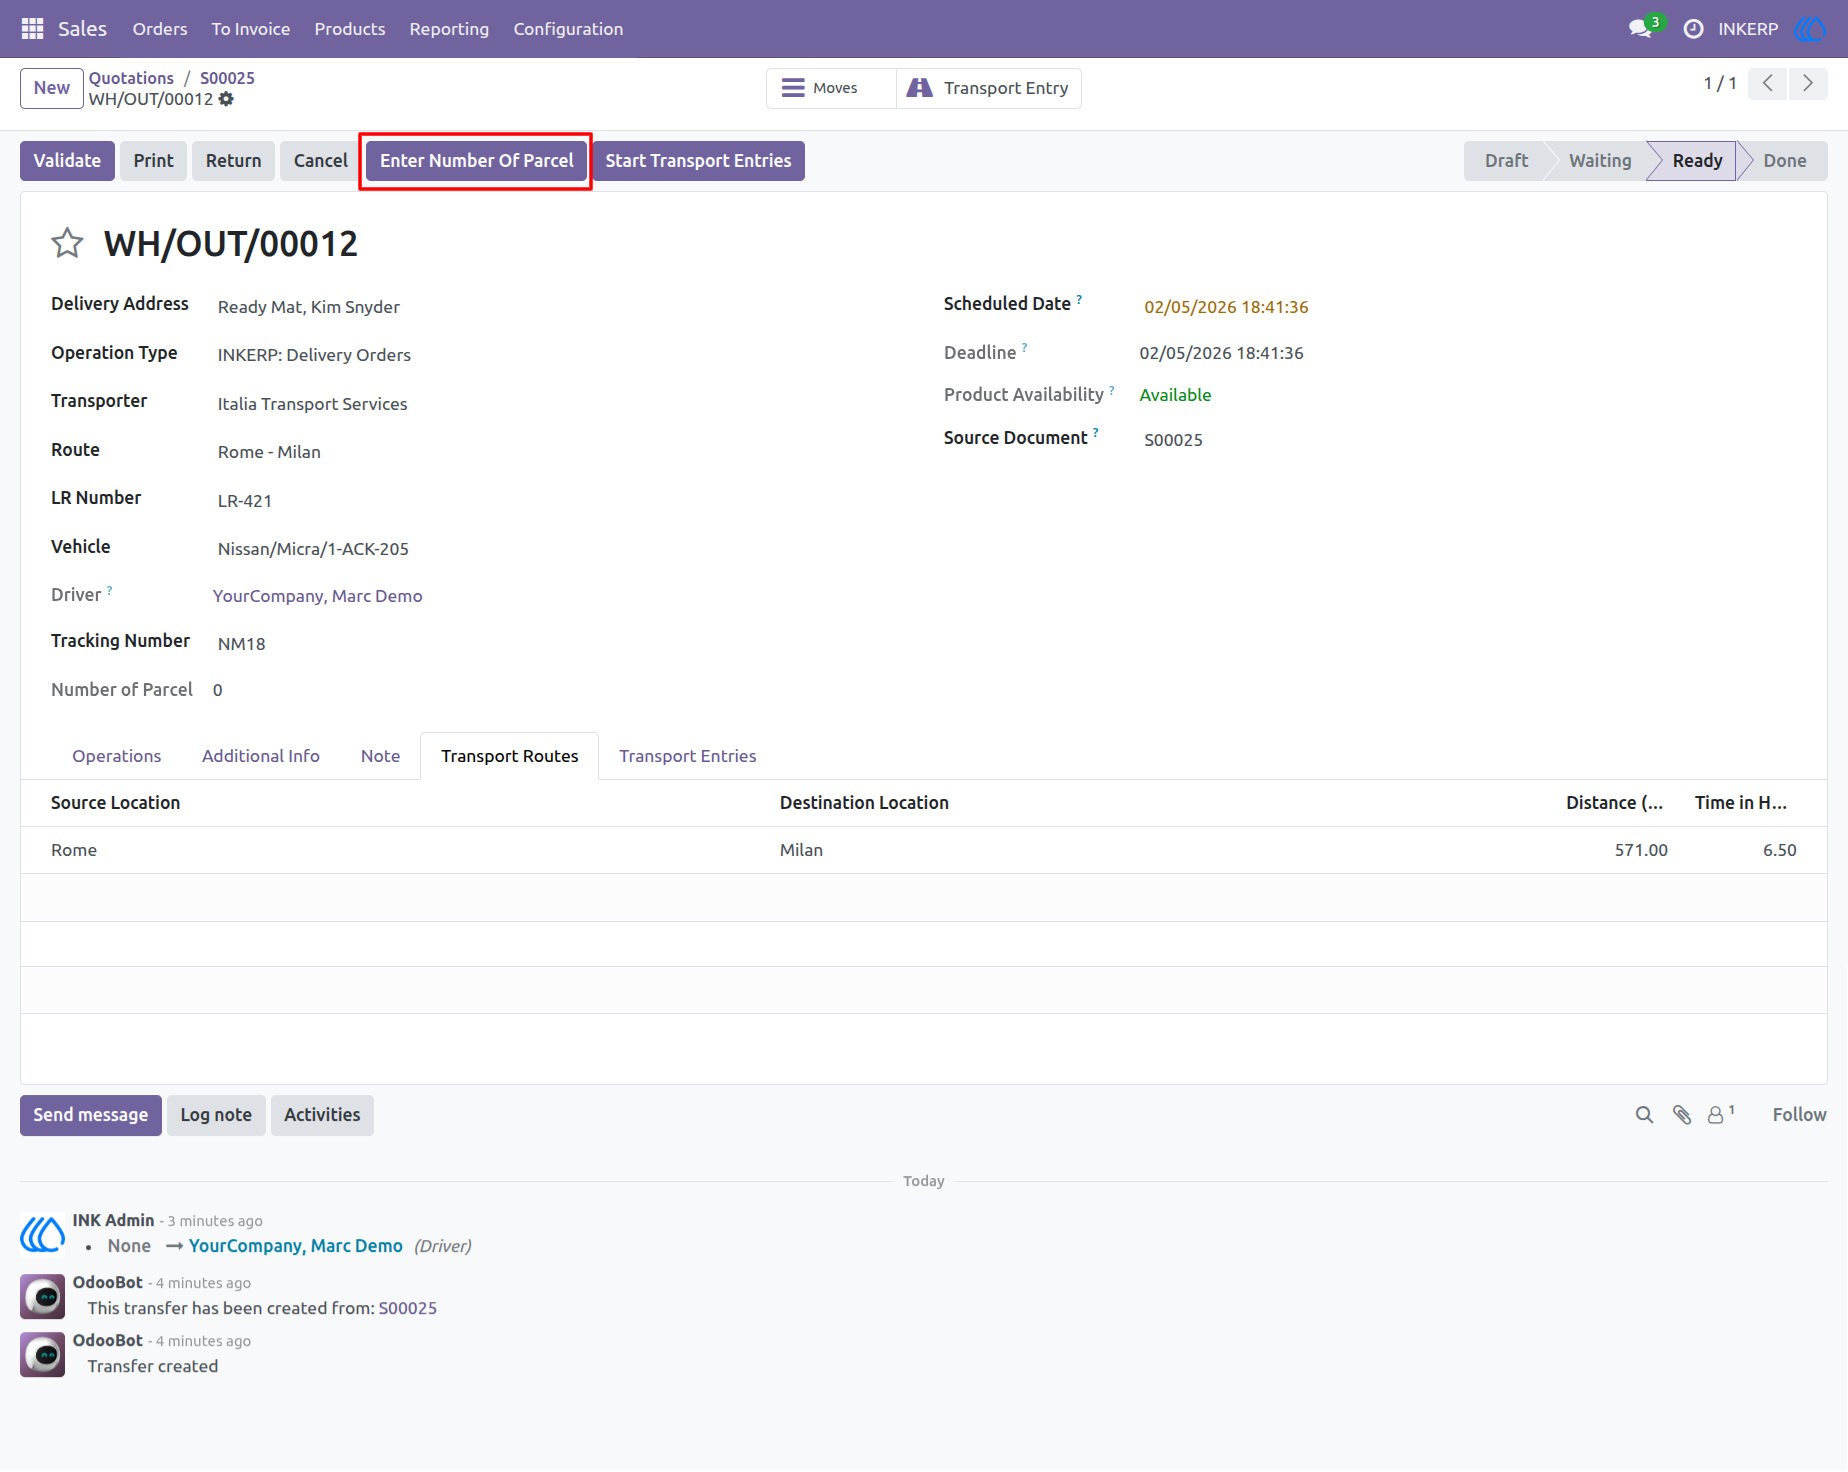Open the Orders menu
The height and width of the screenshot is (1472, 1848).
point(160,29)
